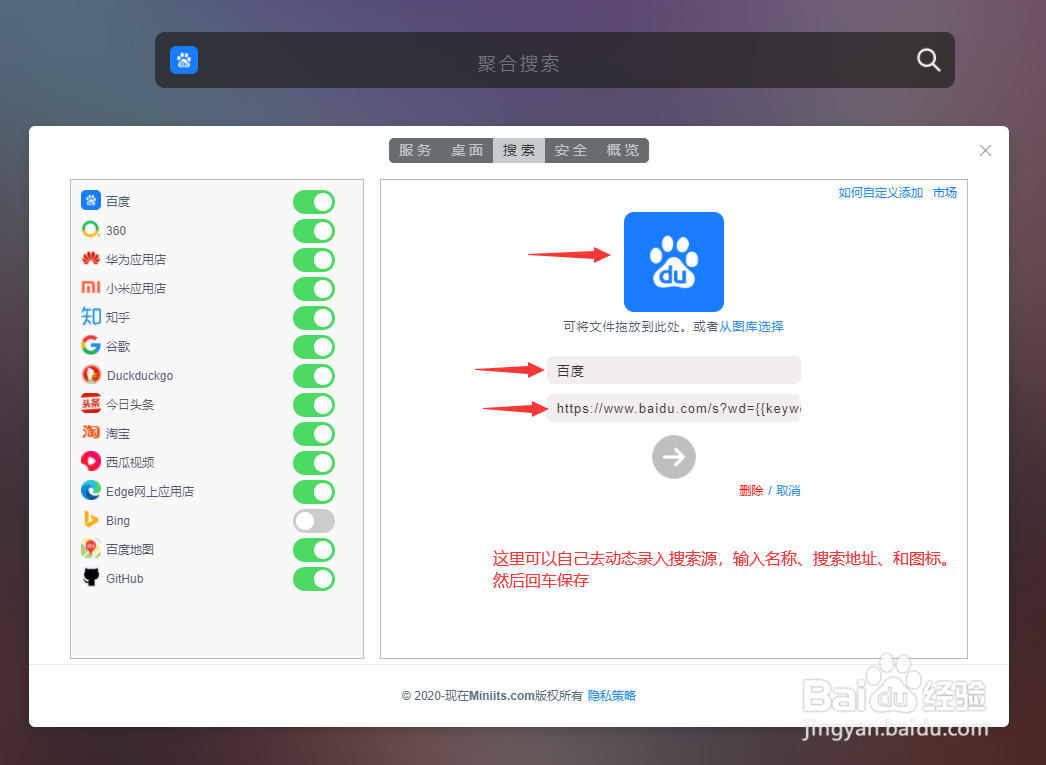The width and height of the screenshot is (1046, 765).
Task: Switch to the 服务 tab
Action: coord(416,151)
